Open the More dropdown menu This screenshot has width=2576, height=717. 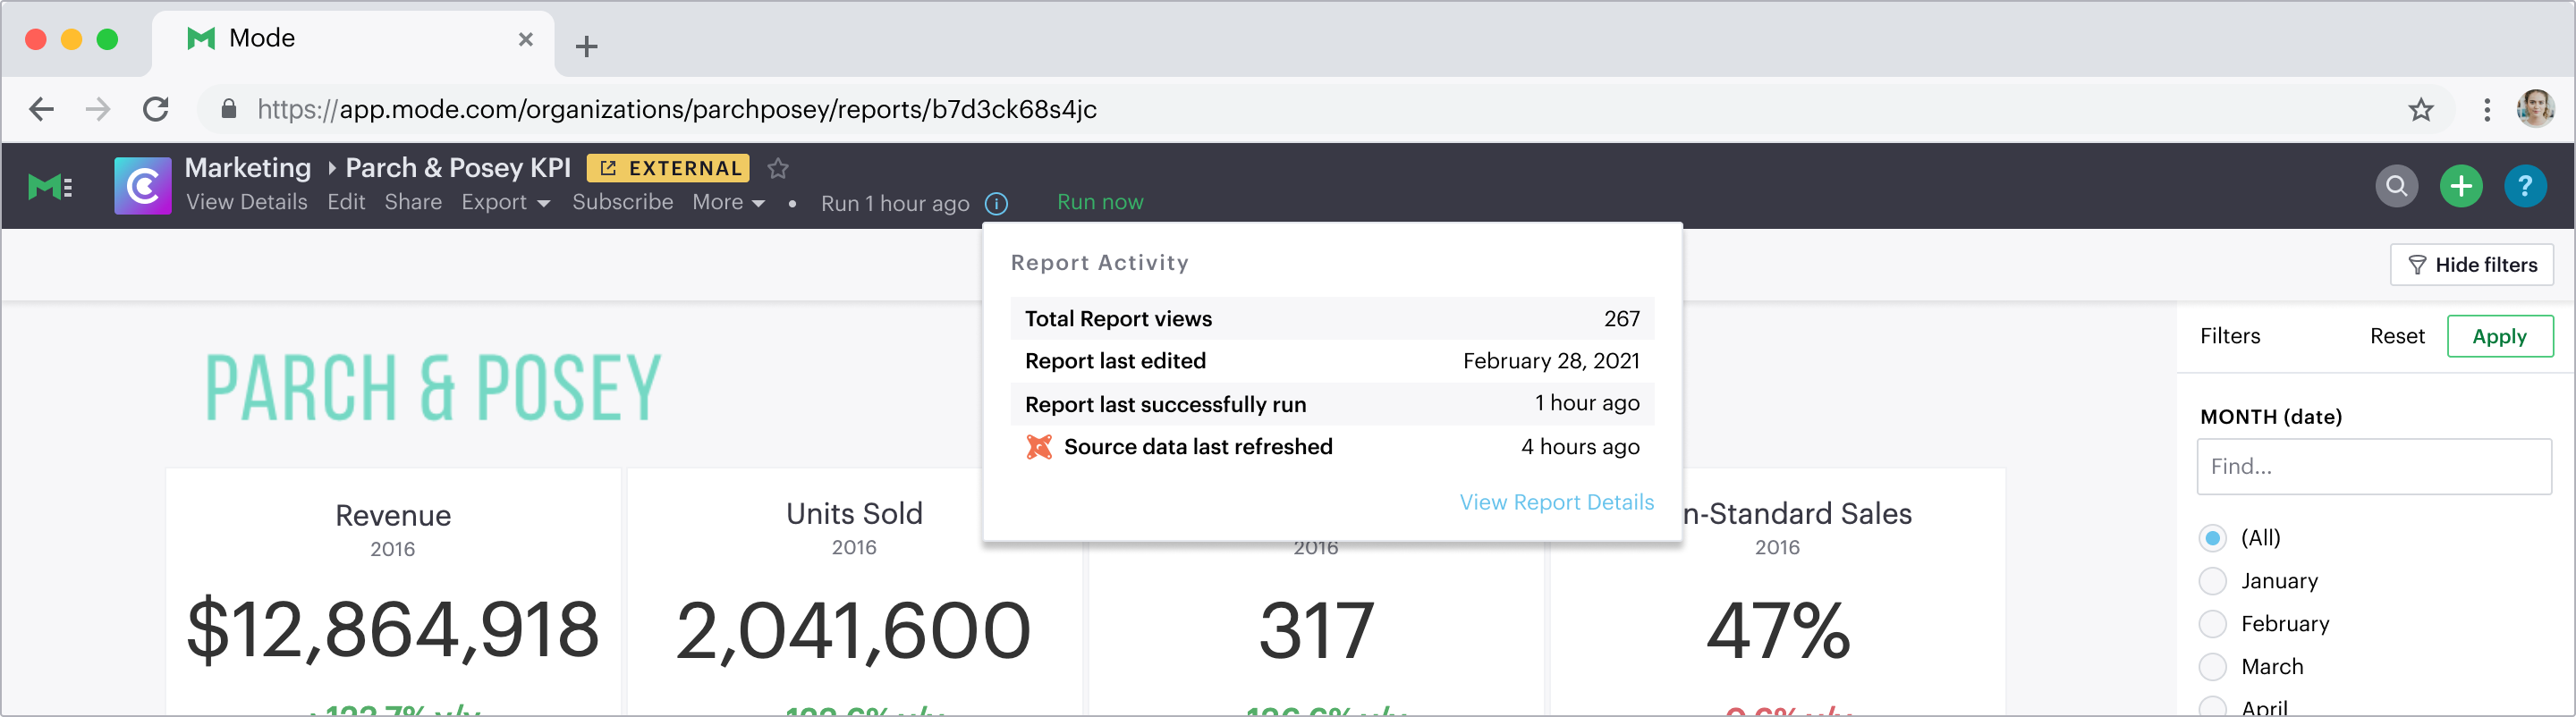pyautogui.click(x=728, y=202)
